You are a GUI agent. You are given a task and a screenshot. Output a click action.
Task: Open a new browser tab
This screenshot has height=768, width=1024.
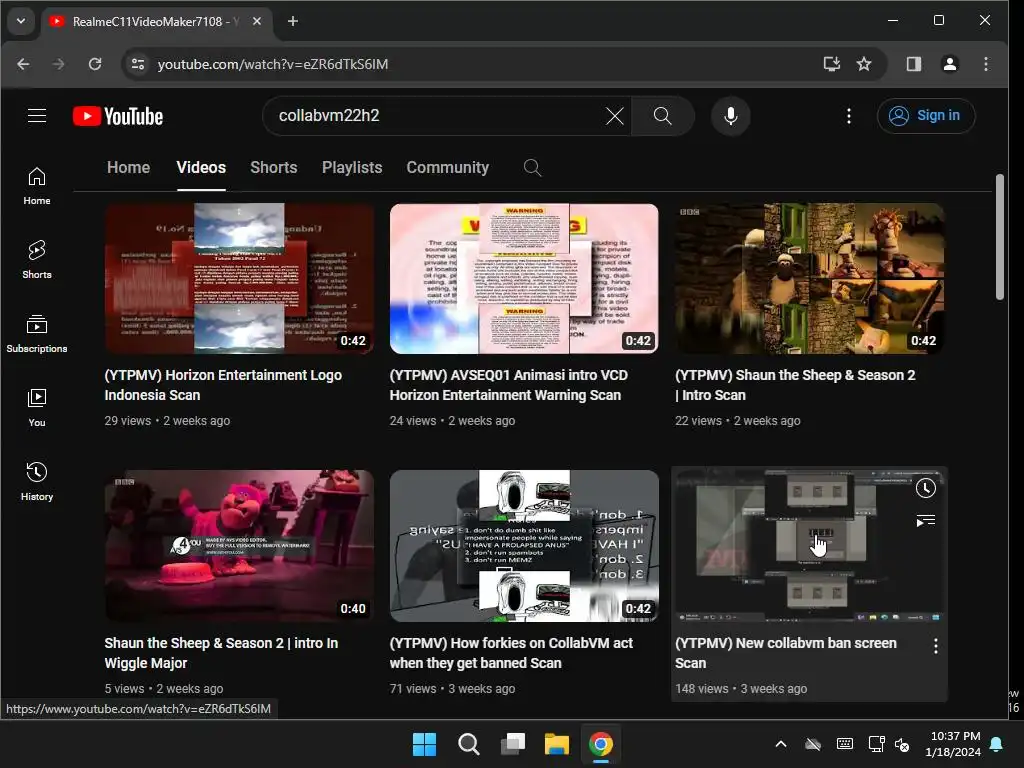click(x=293, y=22)
